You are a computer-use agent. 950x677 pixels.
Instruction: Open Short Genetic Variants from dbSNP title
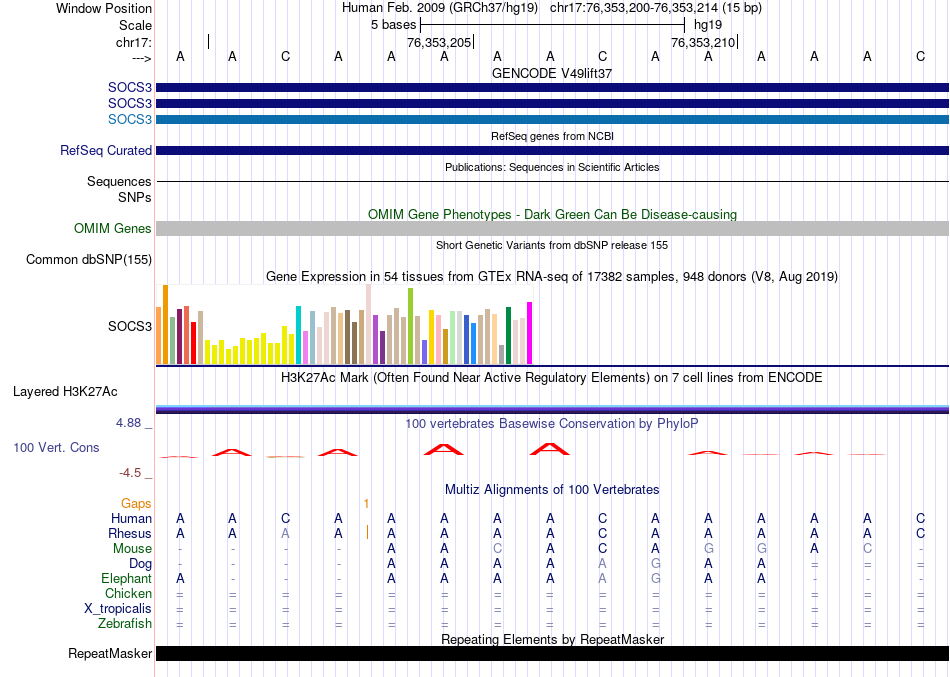click(552, 245)
